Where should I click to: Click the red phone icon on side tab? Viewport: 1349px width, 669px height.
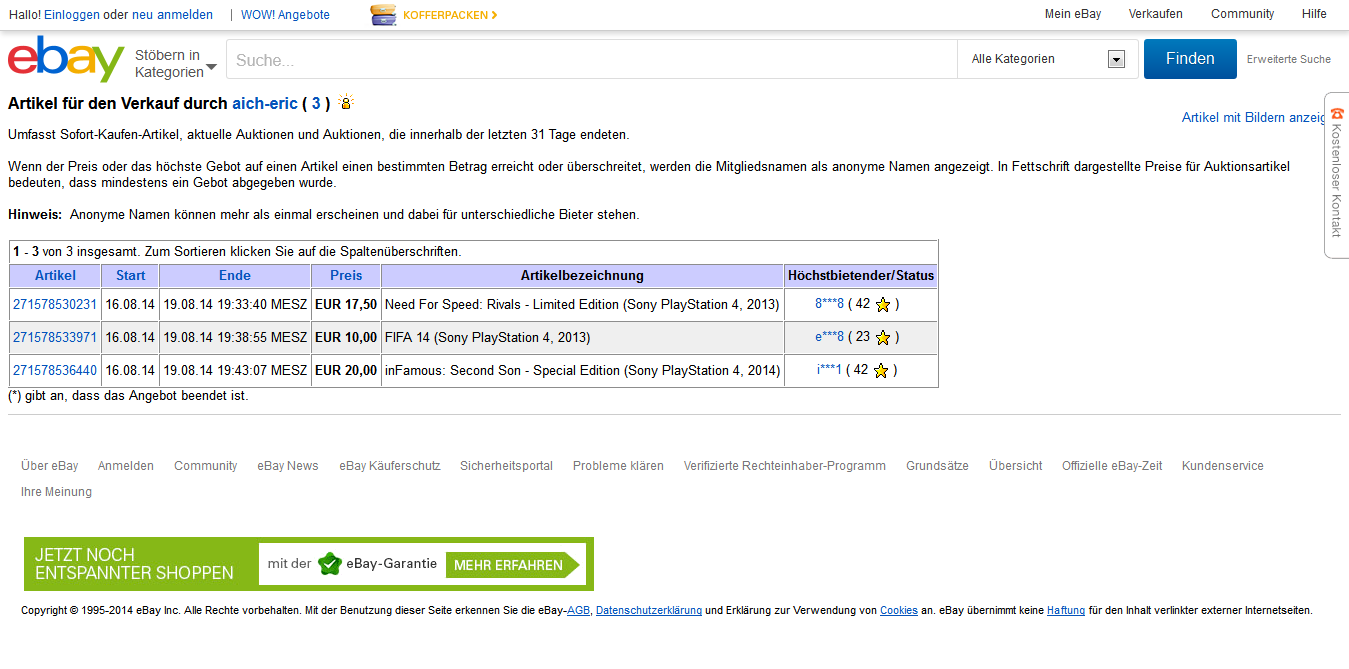click(1337, 114)
